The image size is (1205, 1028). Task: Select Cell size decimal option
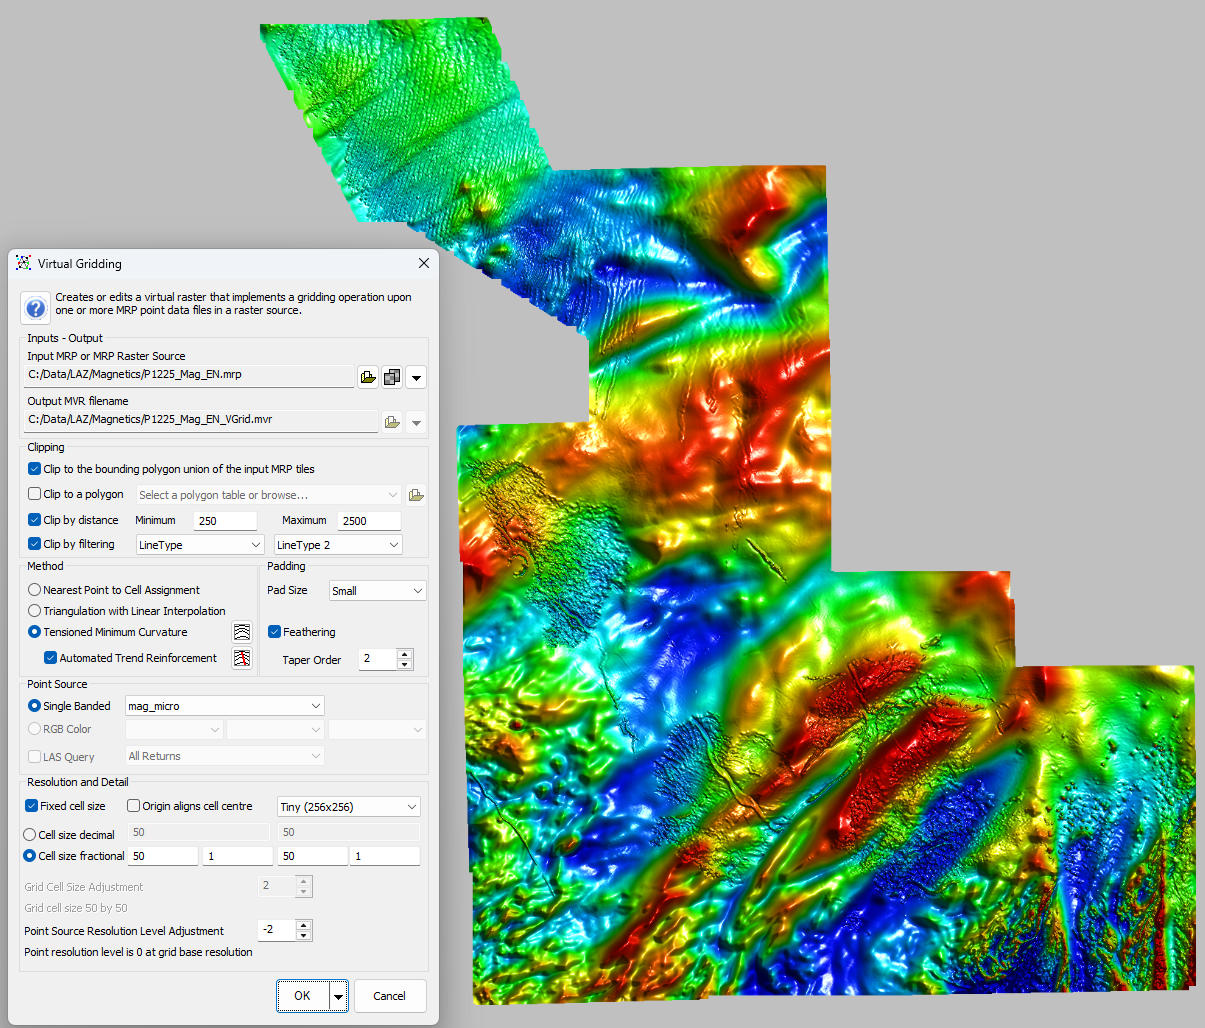[x=30, y=835]
